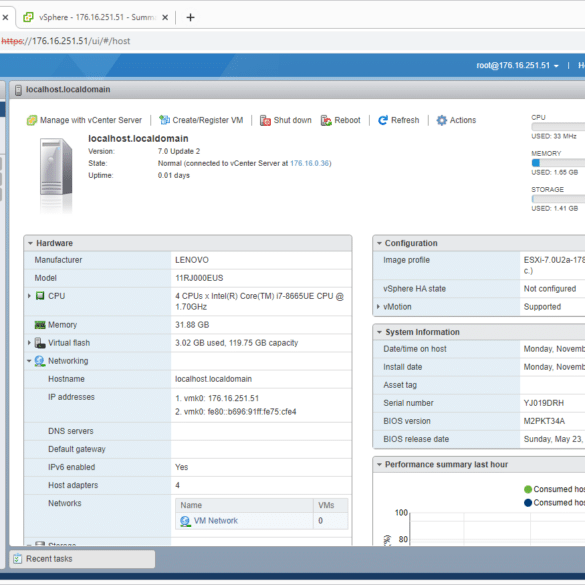
Task: Open a new browser tab with plus
Action: (190, 17)
